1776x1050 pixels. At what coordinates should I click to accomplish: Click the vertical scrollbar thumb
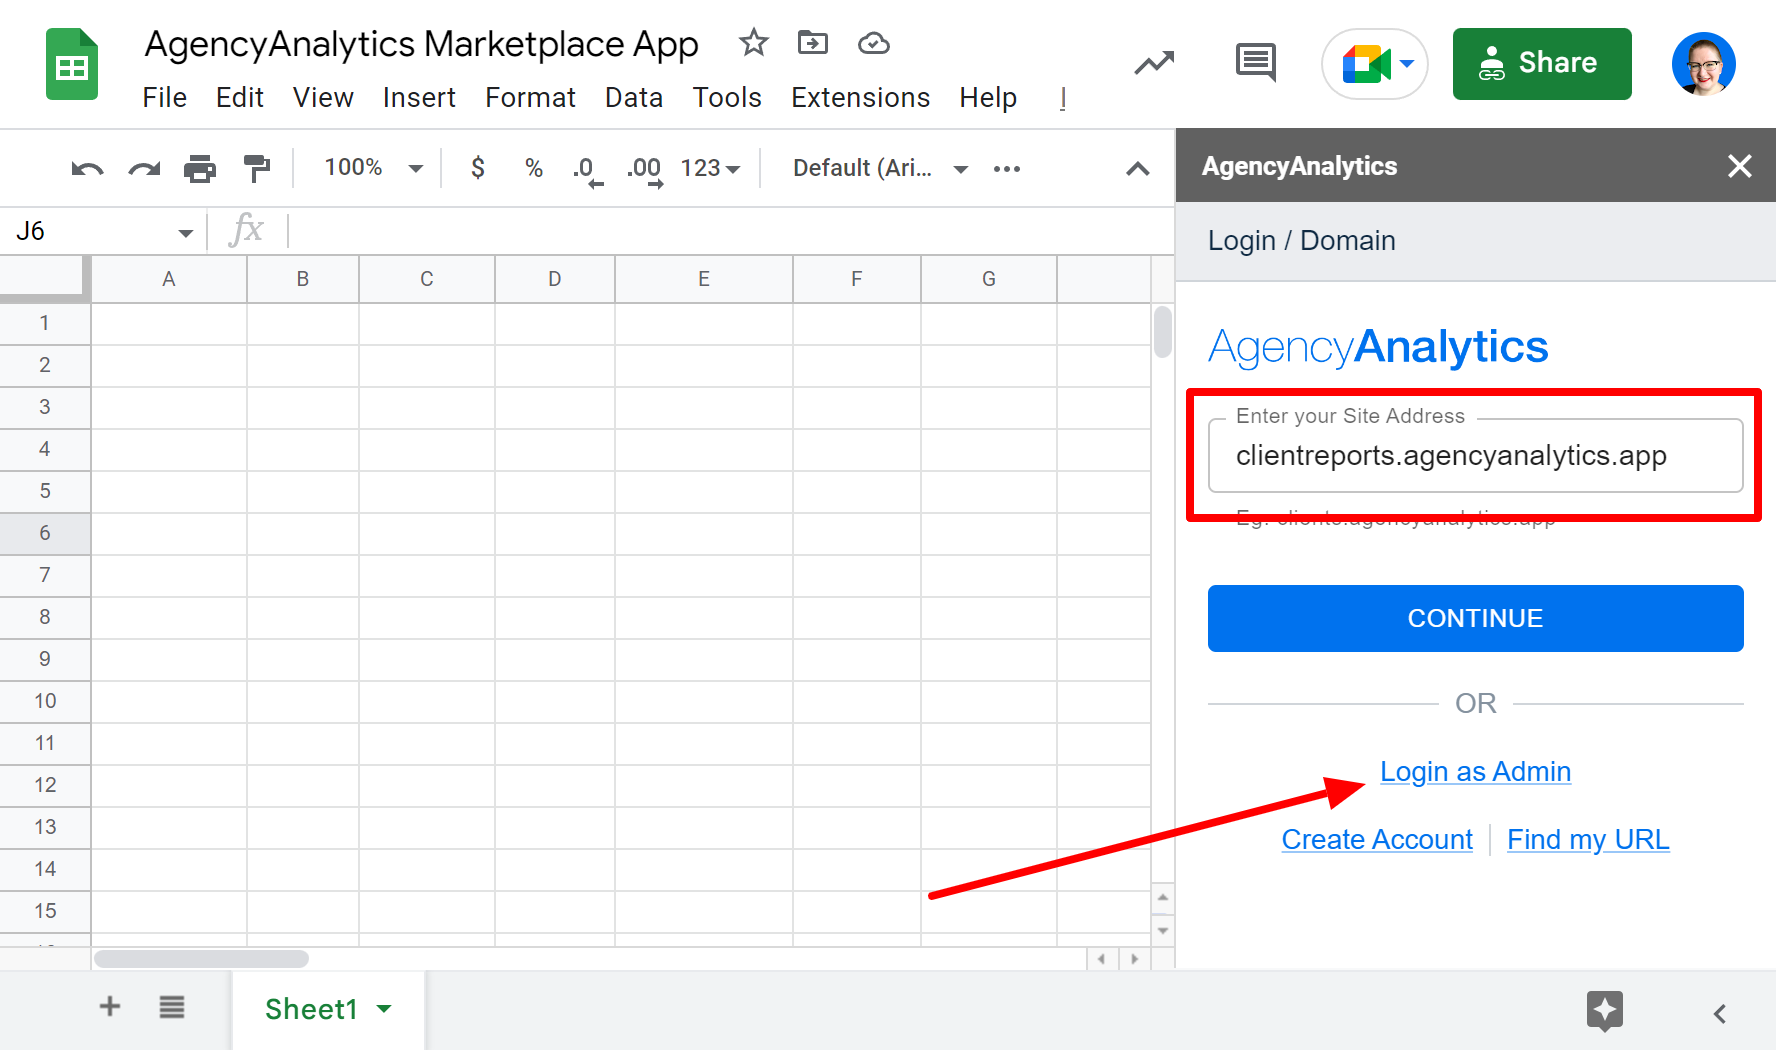point(1162,332)
